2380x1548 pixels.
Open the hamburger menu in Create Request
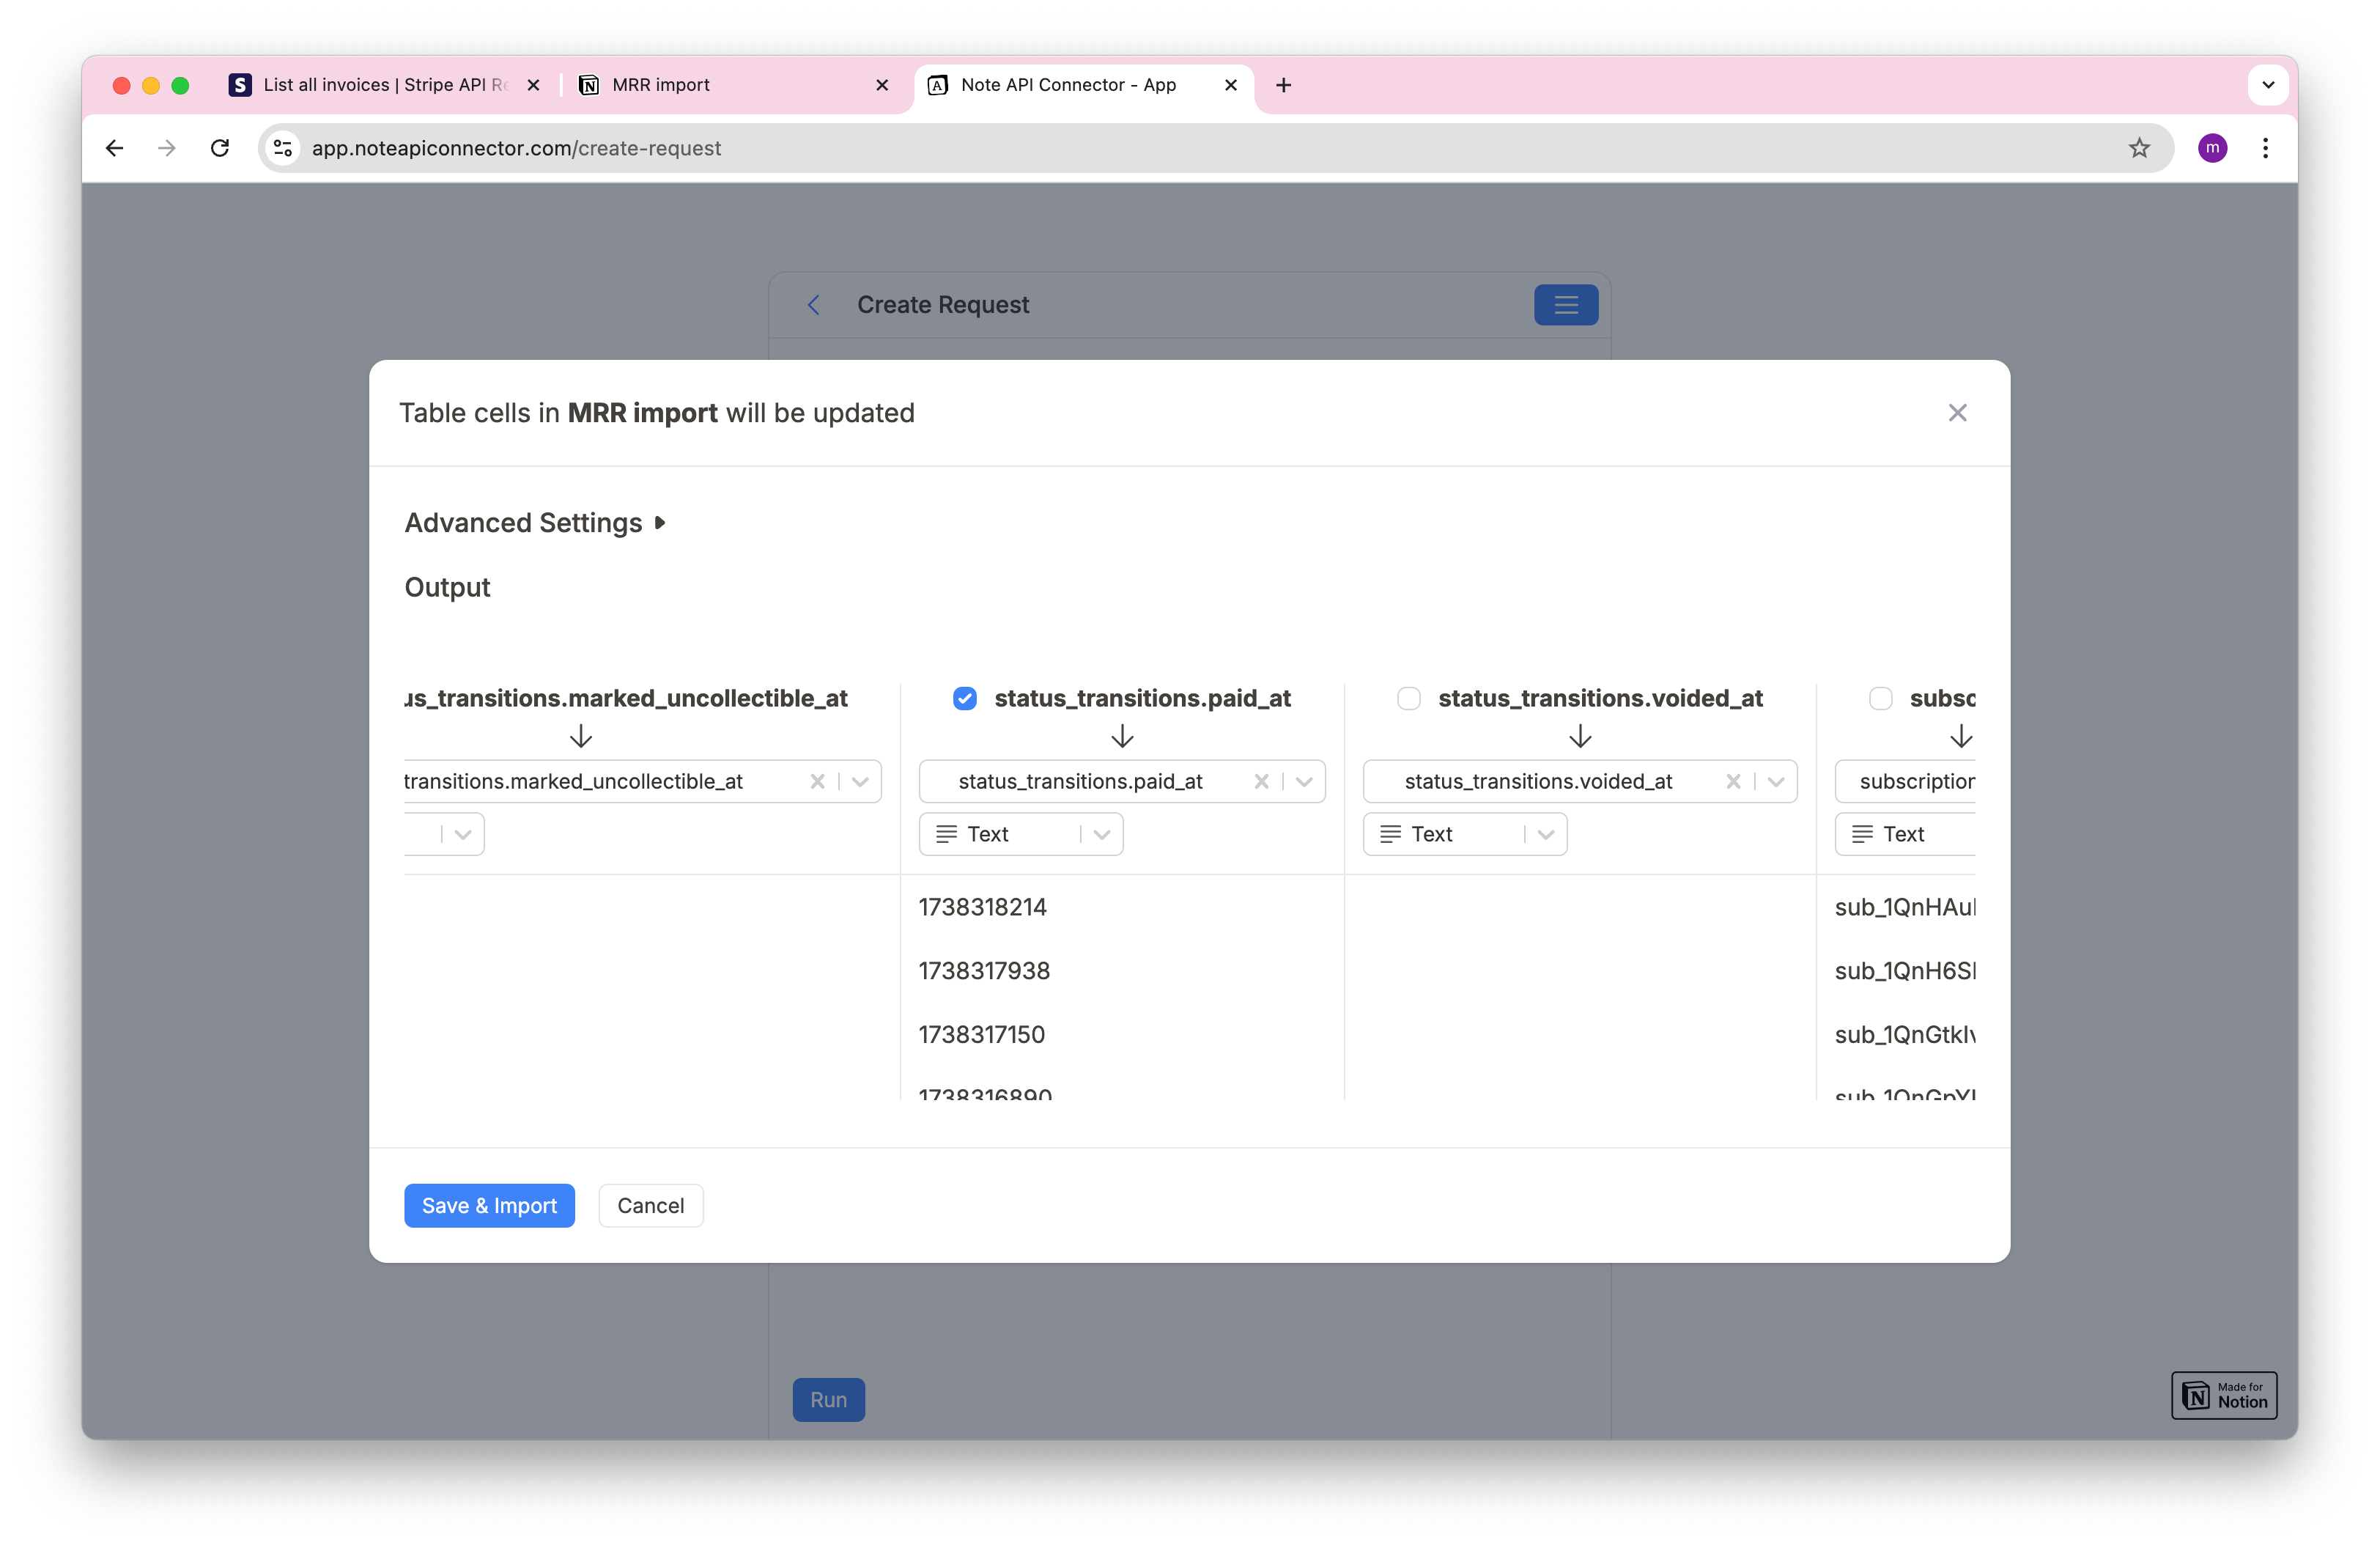click(x=1566, y=305)
